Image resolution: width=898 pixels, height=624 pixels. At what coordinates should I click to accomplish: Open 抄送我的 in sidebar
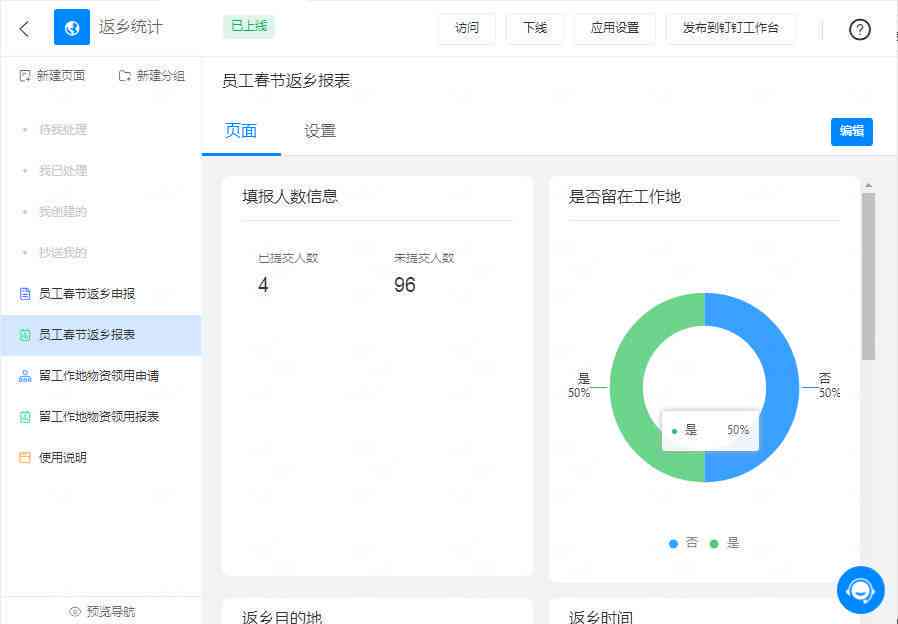click(63, 252)
